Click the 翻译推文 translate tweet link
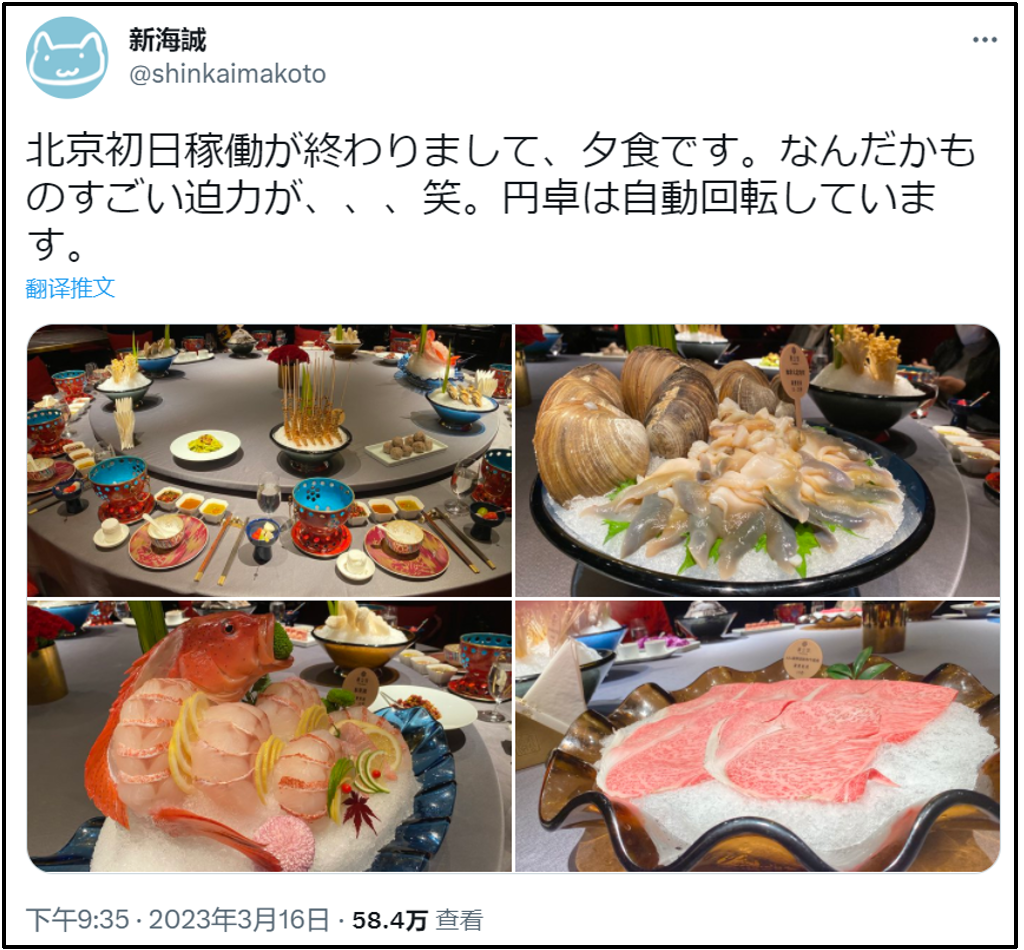The height and width of the screenshot is (950, 1024). coord(71,287)
